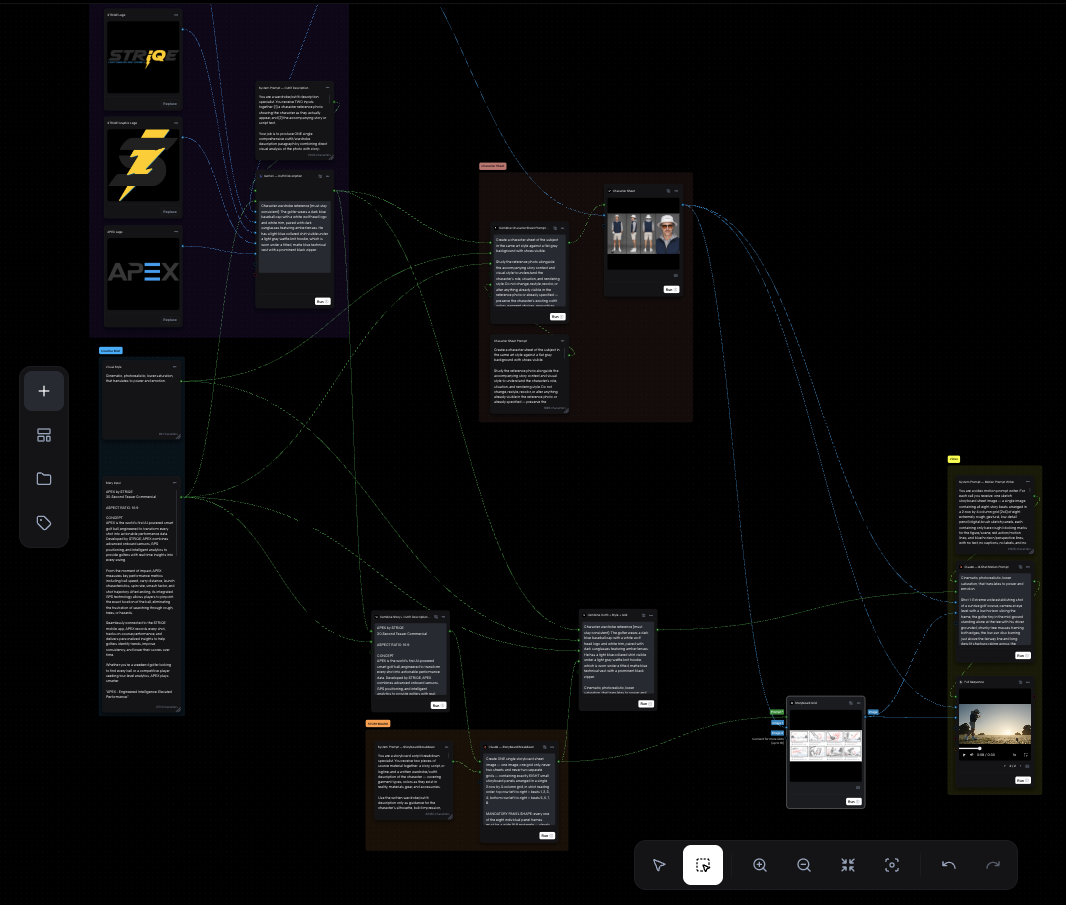Viewport: 1066px width, 905px height.
Task: Open the options menu on Storyboard Grid node
Action: pyautogui.click(x=859, y=703)
